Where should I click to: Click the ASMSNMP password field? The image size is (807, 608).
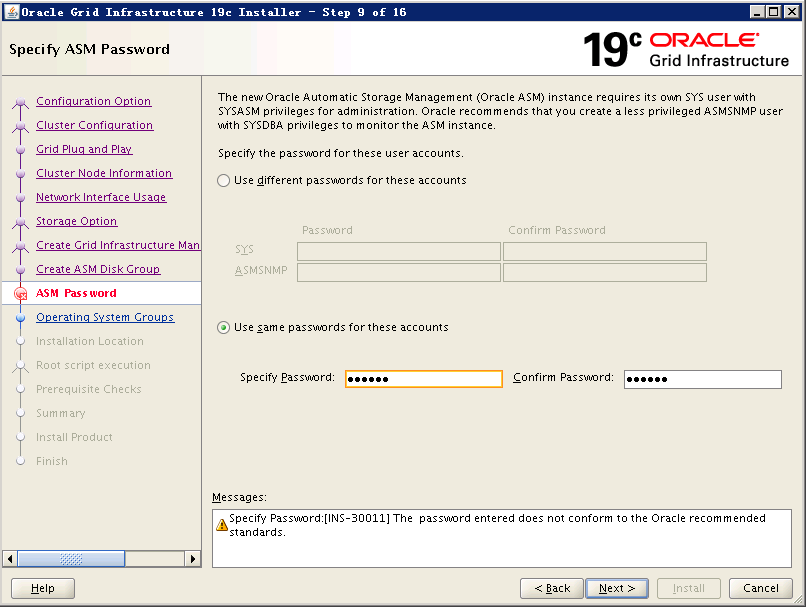pos(399,272)
